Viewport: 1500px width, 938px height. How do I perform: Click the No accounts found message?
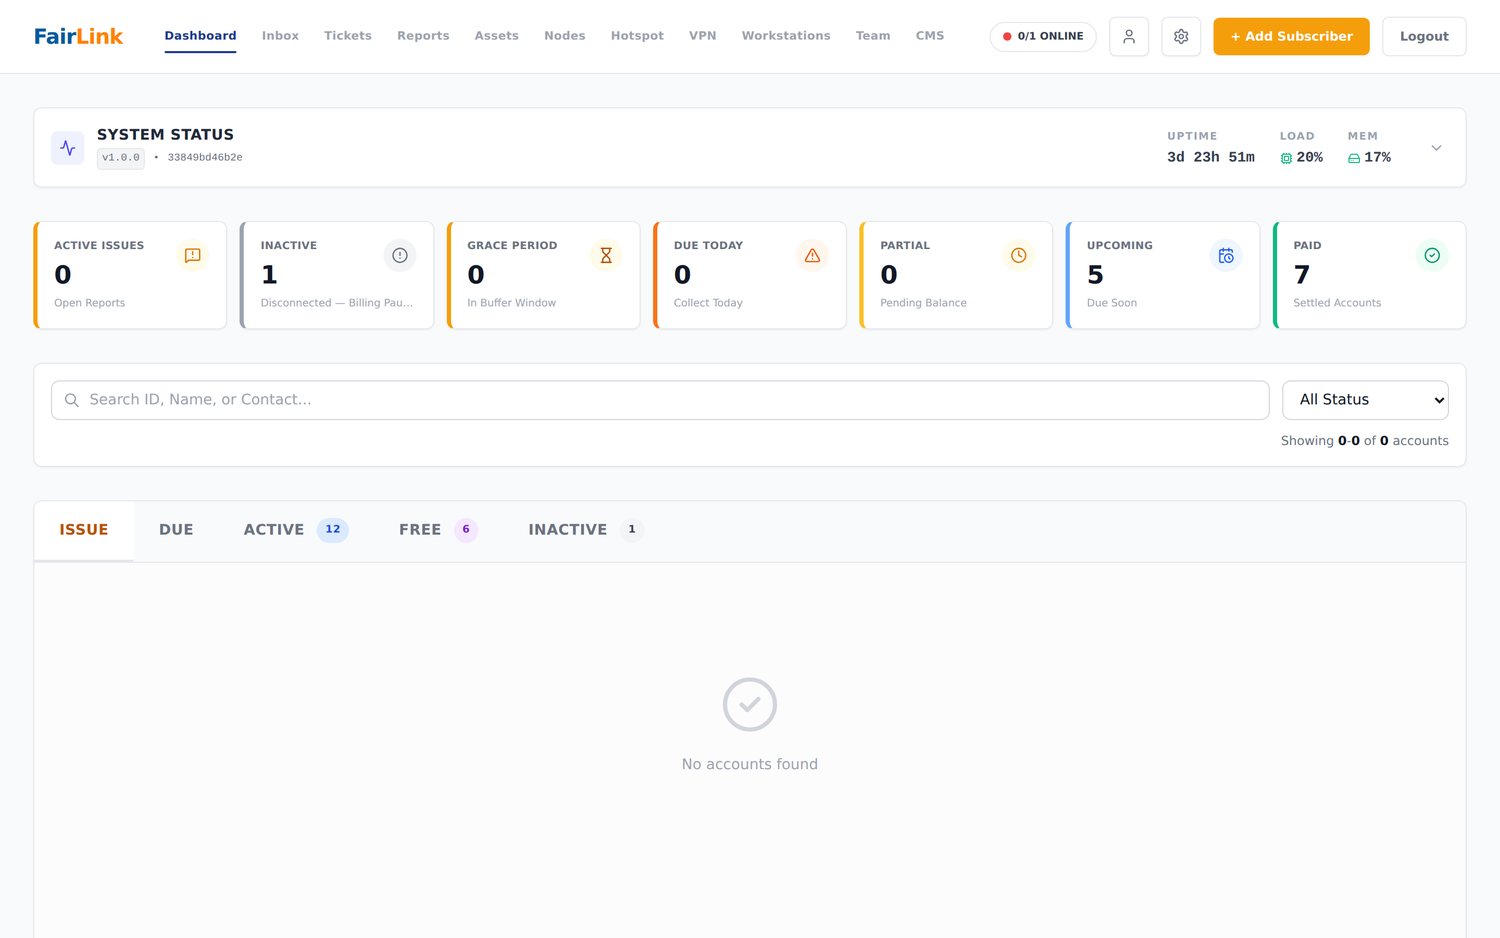(750, 764)
